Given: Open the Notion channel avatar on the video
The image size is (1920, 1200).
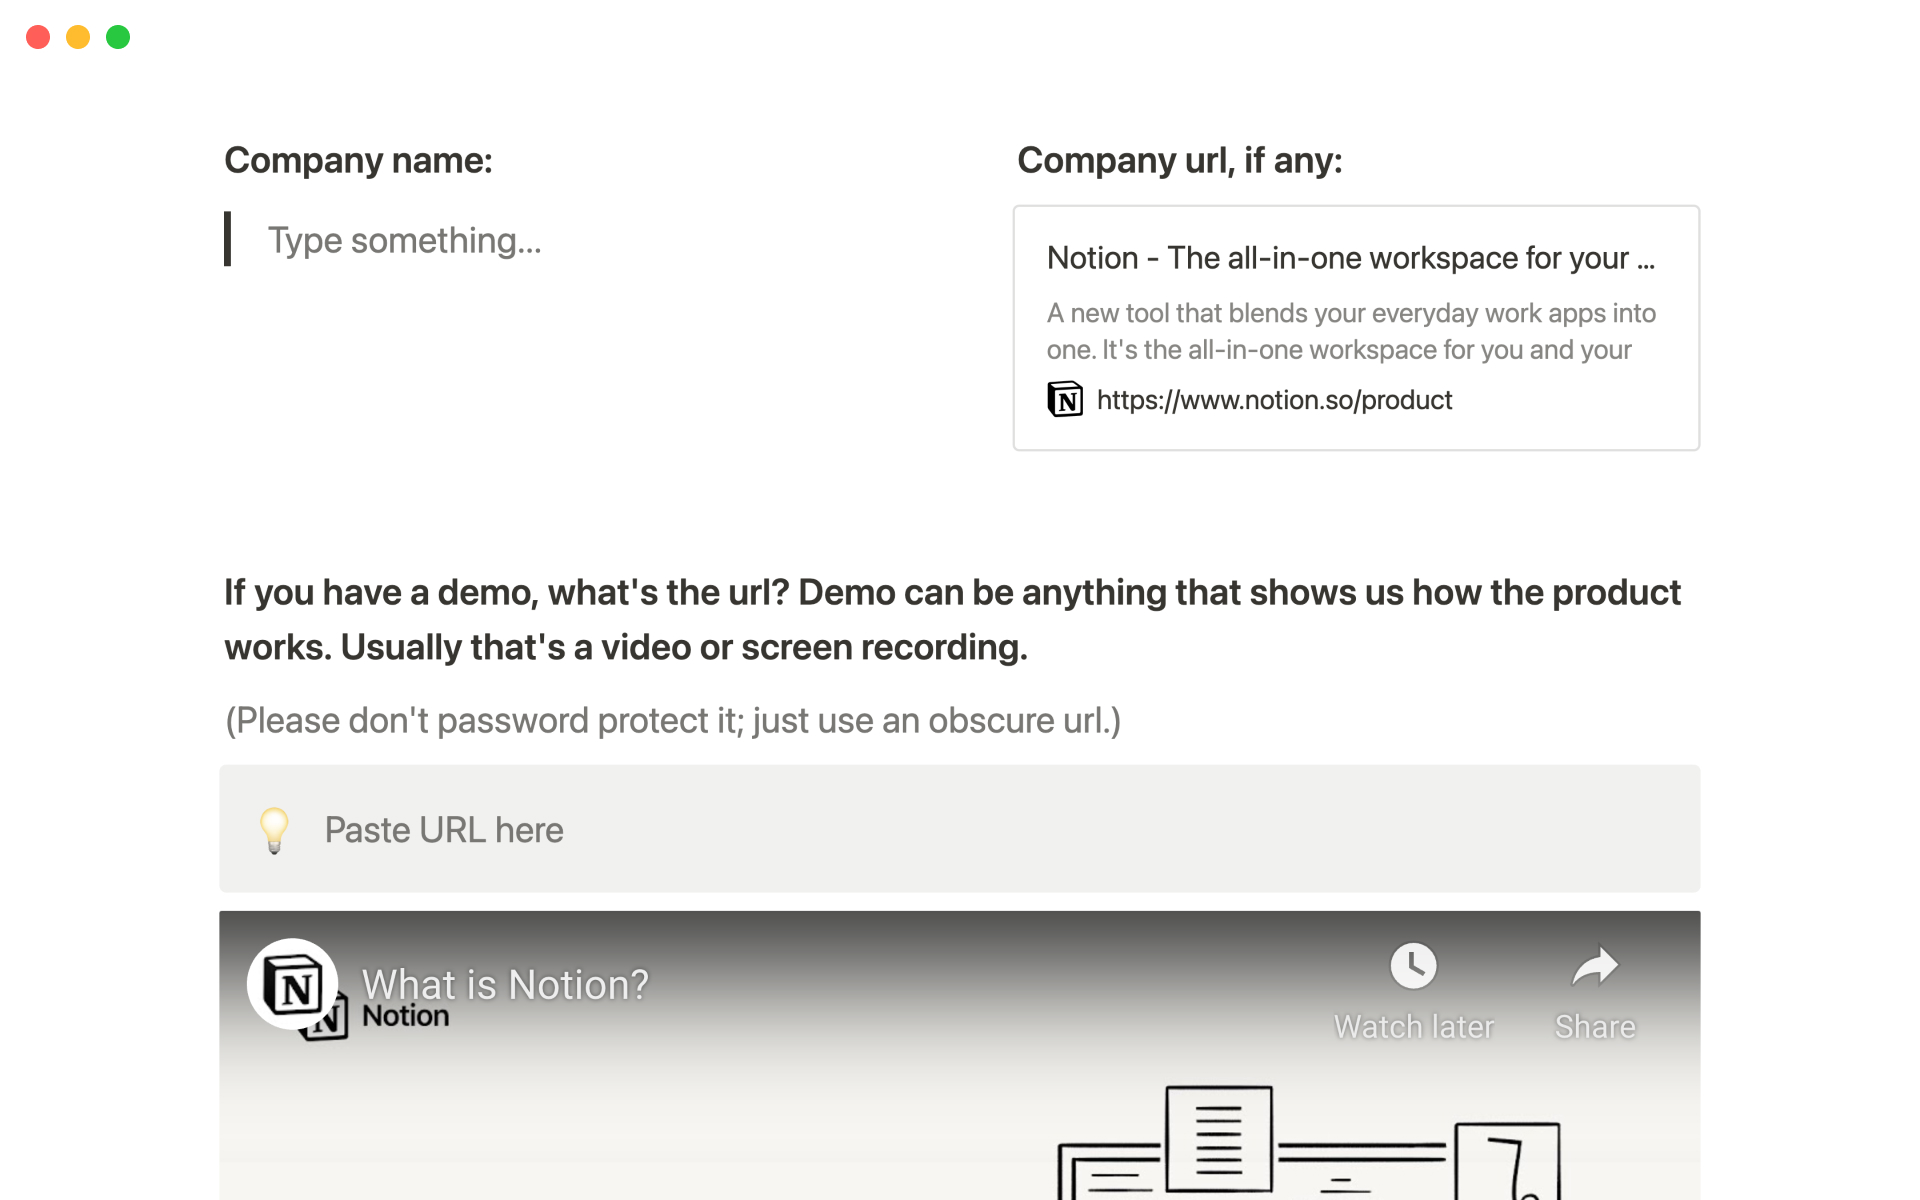Looking at the screenshot, I should [292, 985].
